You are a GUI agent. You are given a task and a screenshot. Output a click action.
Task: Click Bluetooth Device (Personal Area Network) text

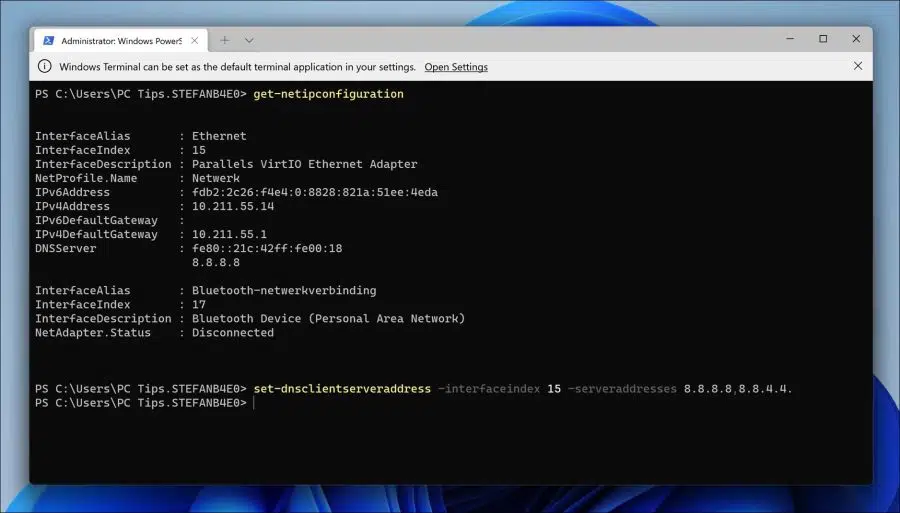328,318
